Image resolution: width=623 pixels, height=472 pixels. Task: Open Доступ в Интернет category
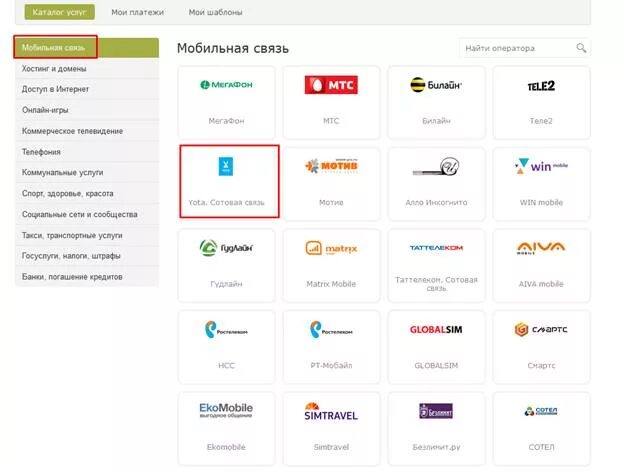click(87, 89)
